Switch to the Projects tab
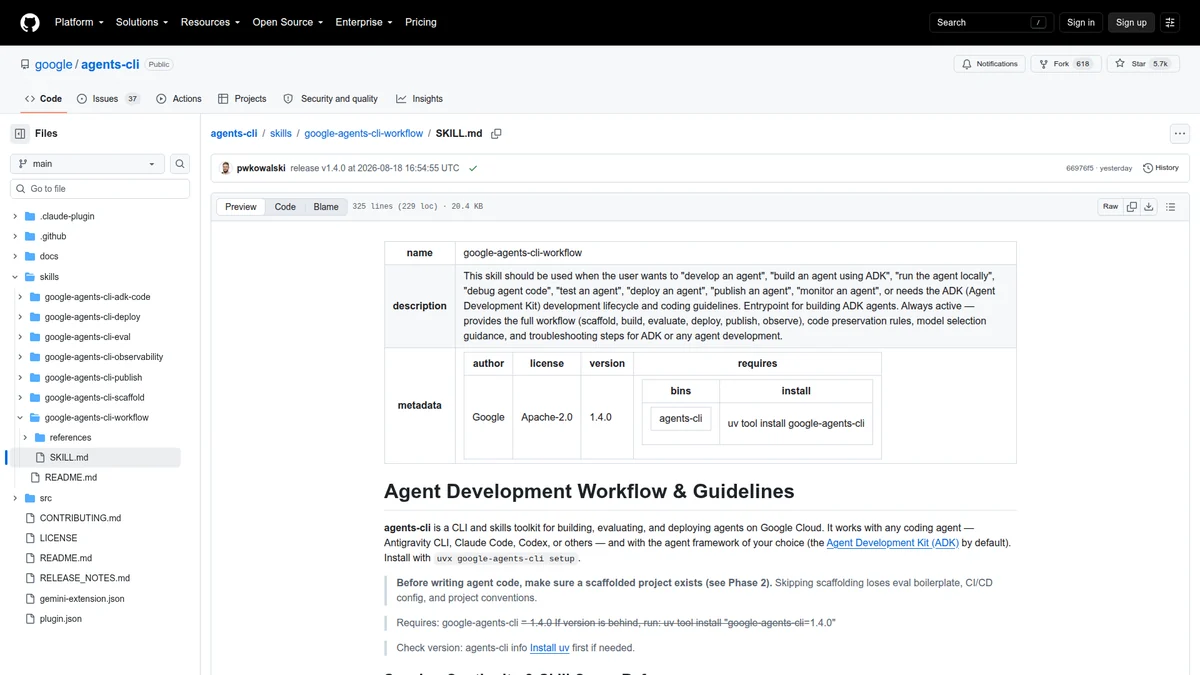Image resolution: width=1200 pixels, height=675 pixels. pos(242,99)
